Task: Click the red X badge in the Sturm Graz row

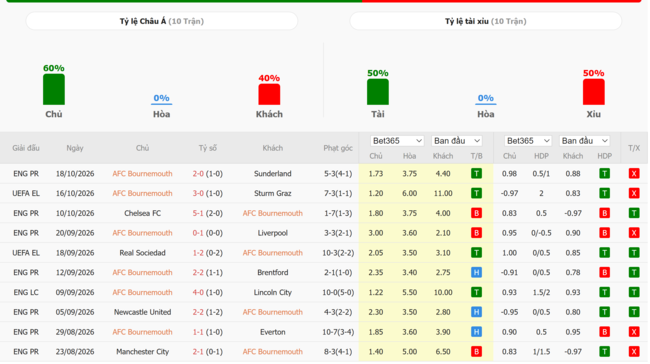Action: 634,193
